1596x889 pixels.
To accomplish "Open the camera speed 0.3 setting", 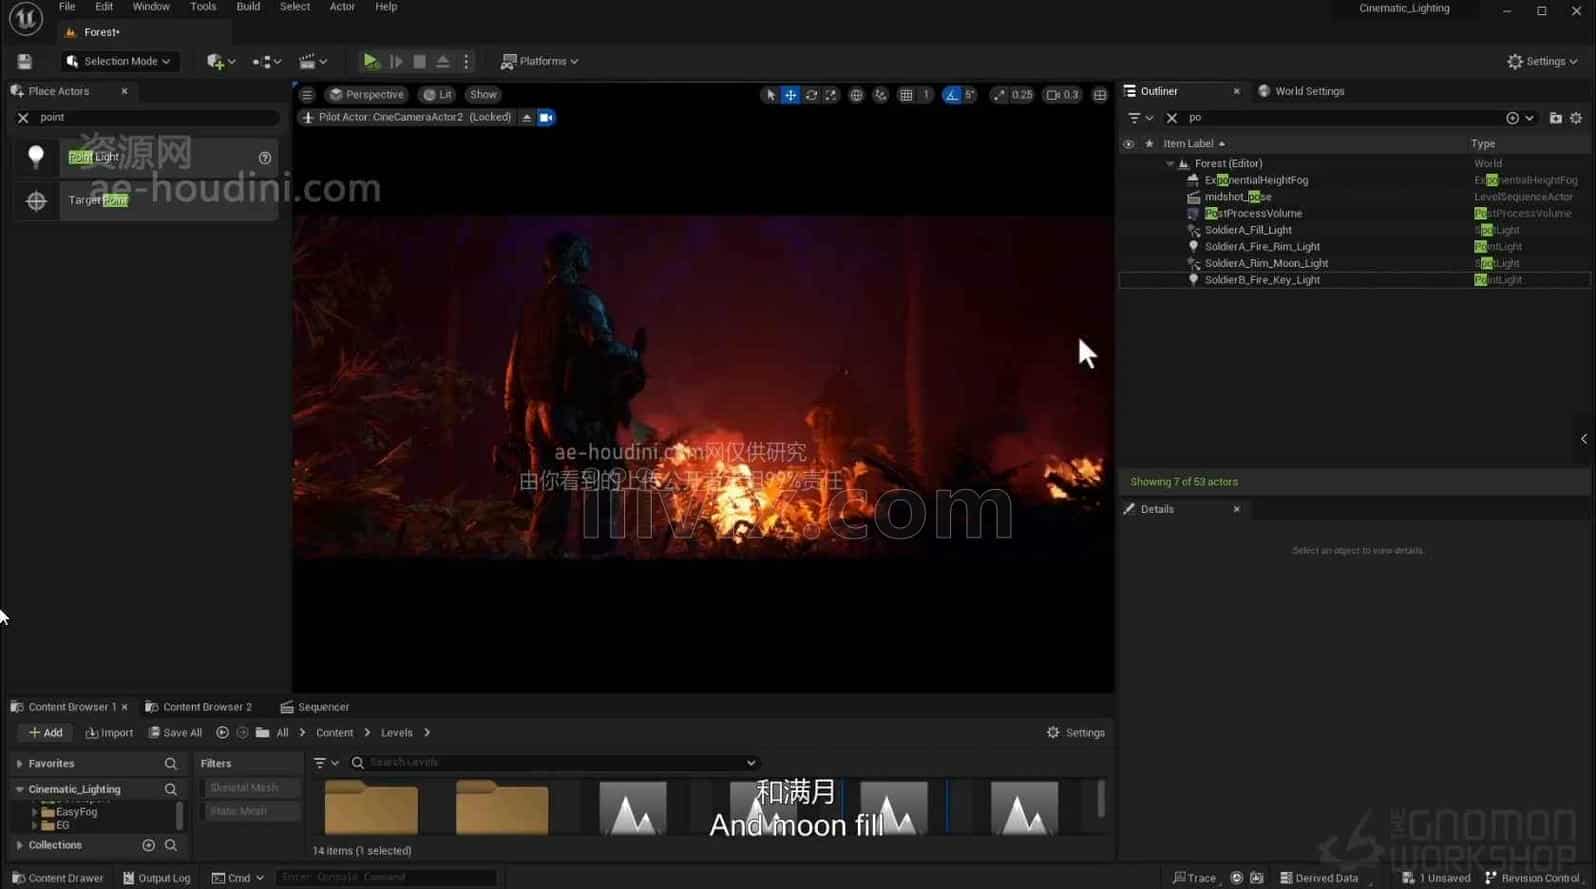I will click(1062, 95).
